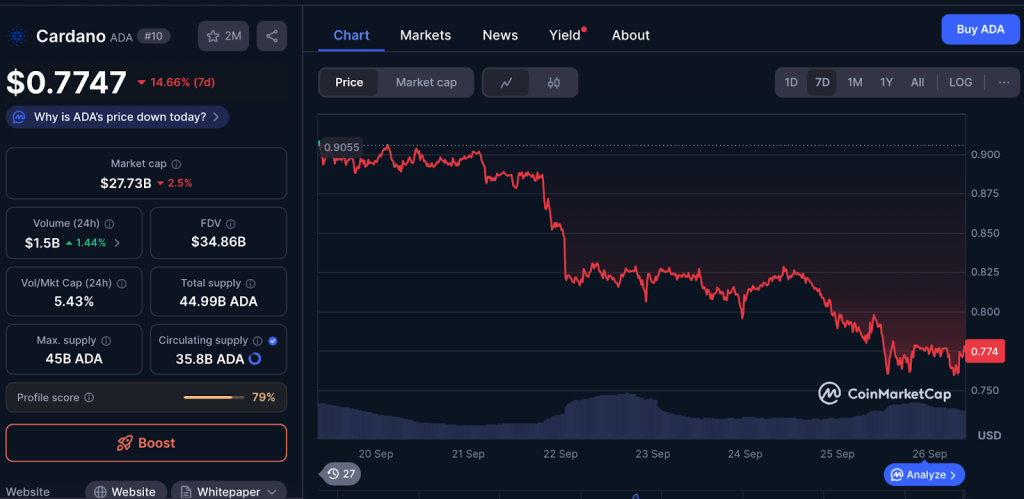Expand 'Why is ADA's price down today?'
1024x499 pixels.
click(118, 117)
